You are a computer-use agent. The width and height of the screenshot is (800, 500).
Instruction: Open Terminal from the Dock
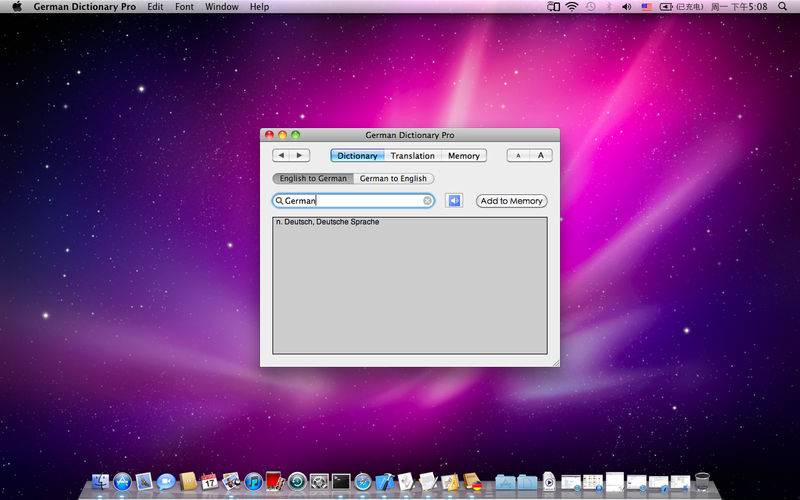tap(341, 481)
